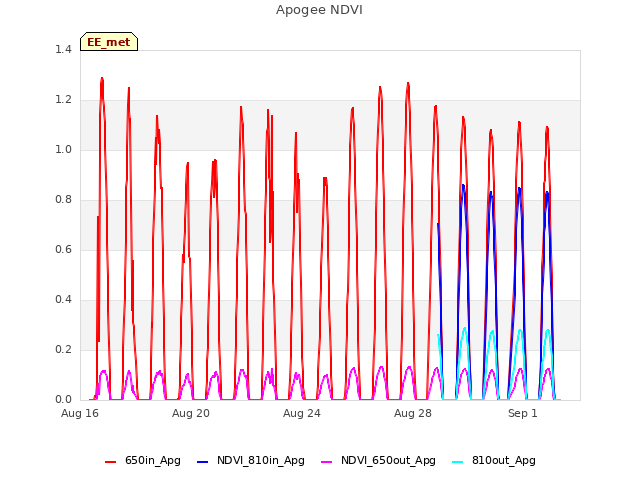This screenshot has width=640, height=480.
Task: Click the 0.6 y-axis label
Action: click(63, 250)
